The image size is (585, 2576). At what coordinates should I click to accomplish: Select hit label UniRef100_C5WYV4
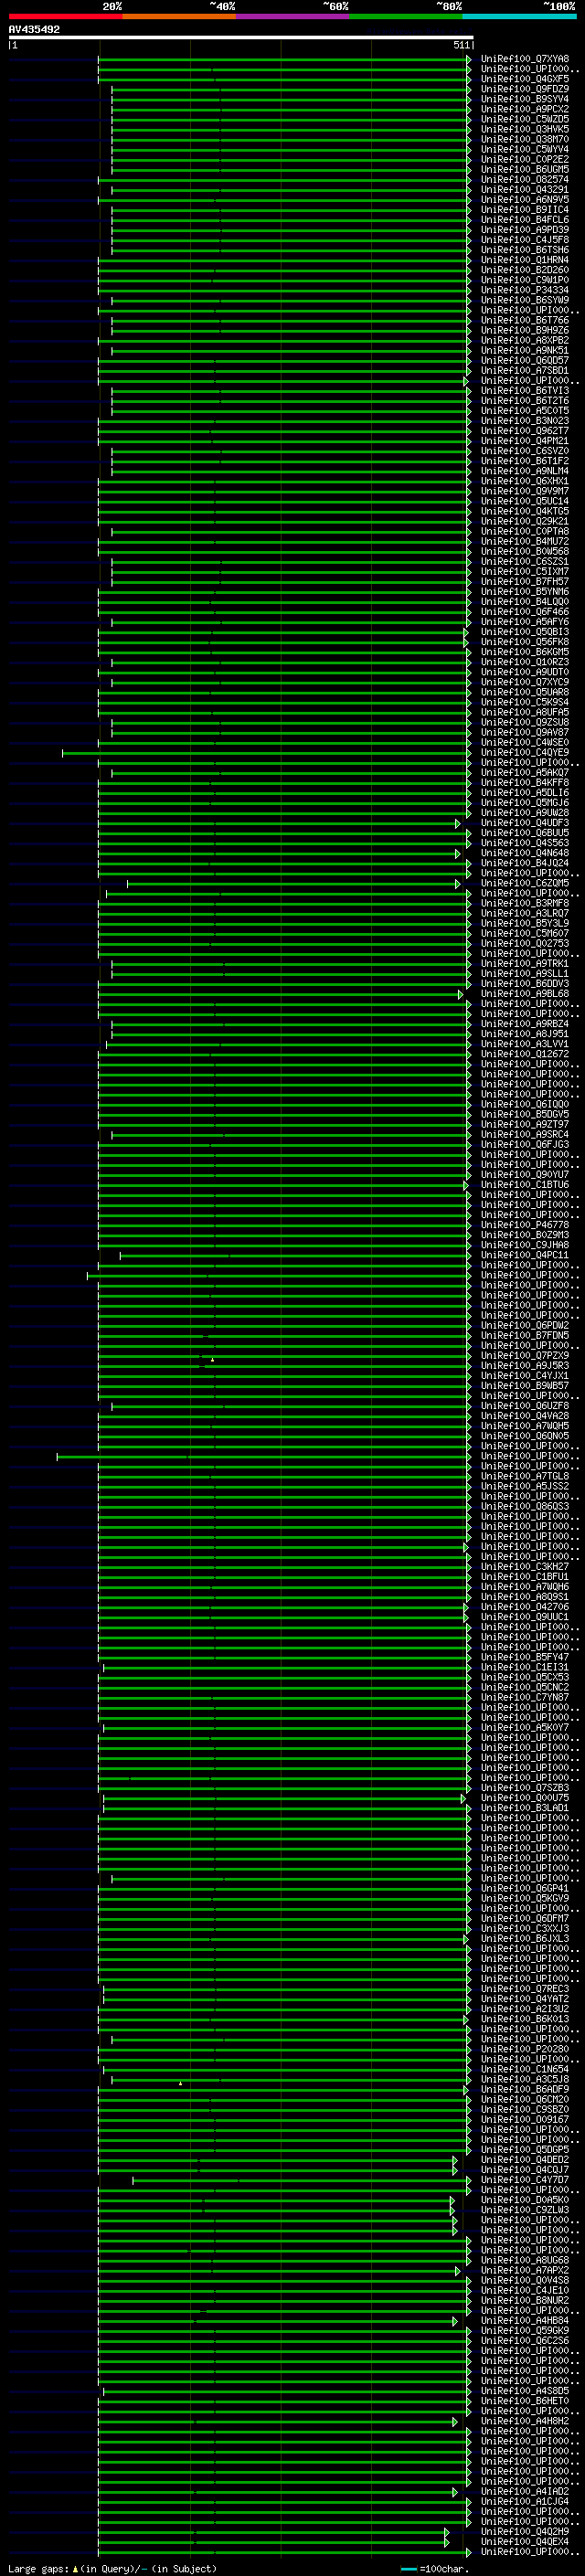[525, 149]
